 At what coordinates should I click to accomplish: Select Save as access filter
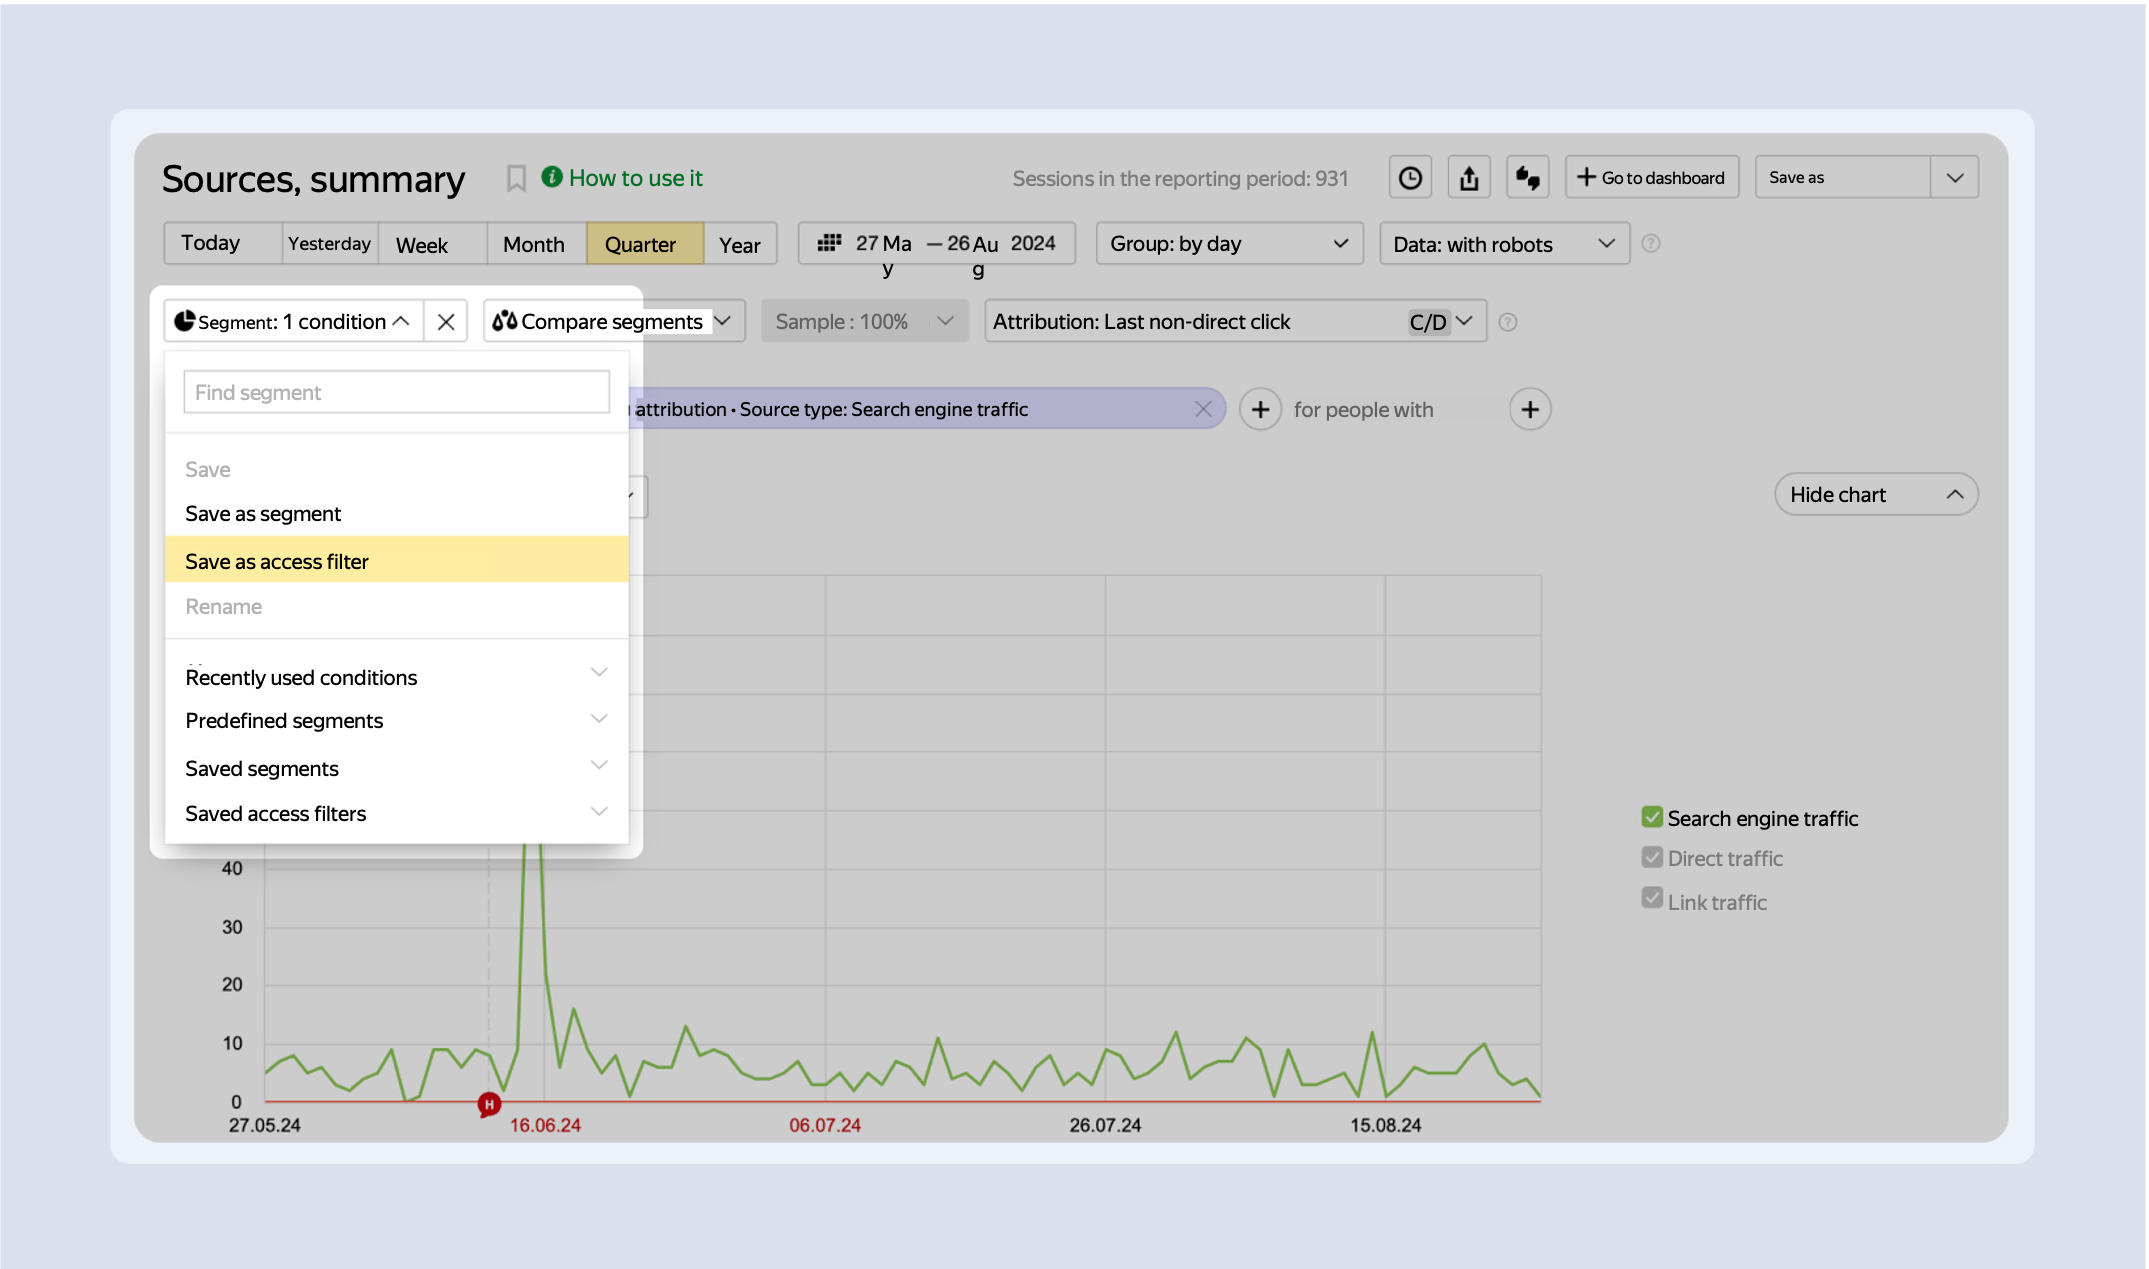[x=397, y=561]
